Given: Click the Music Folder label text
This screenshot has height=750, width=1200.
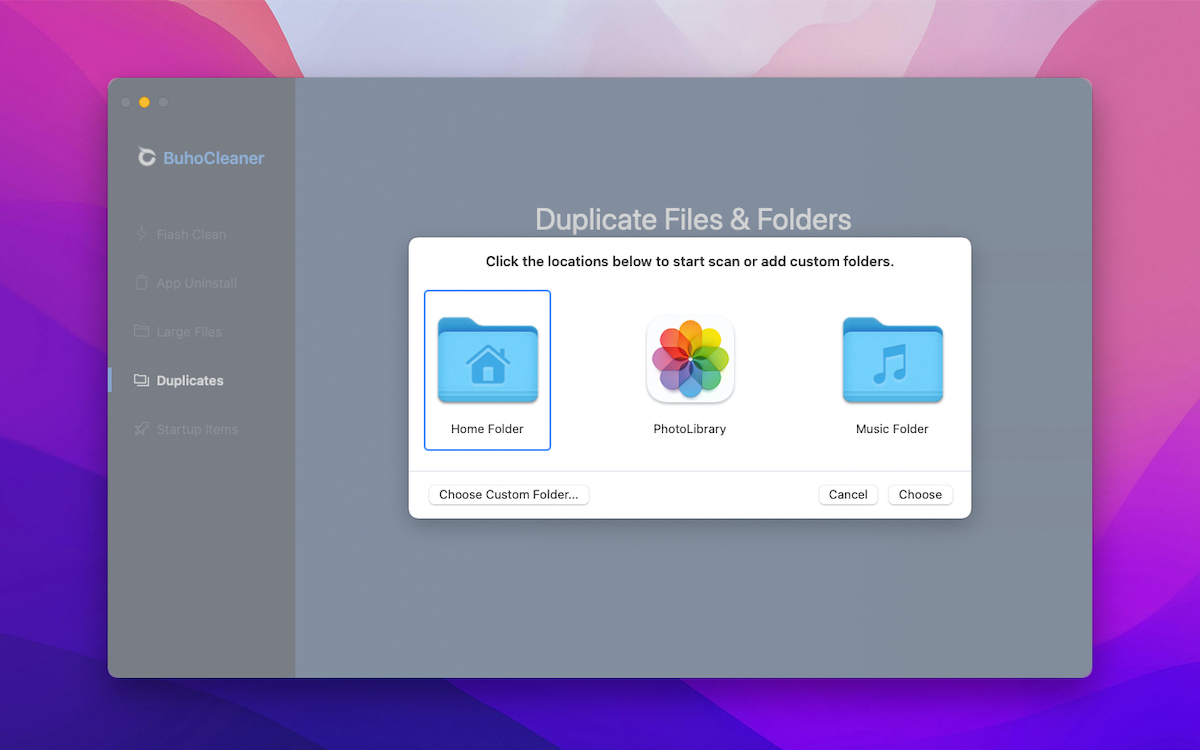Looking at the screenshot, I should click(x=892, y=429).
